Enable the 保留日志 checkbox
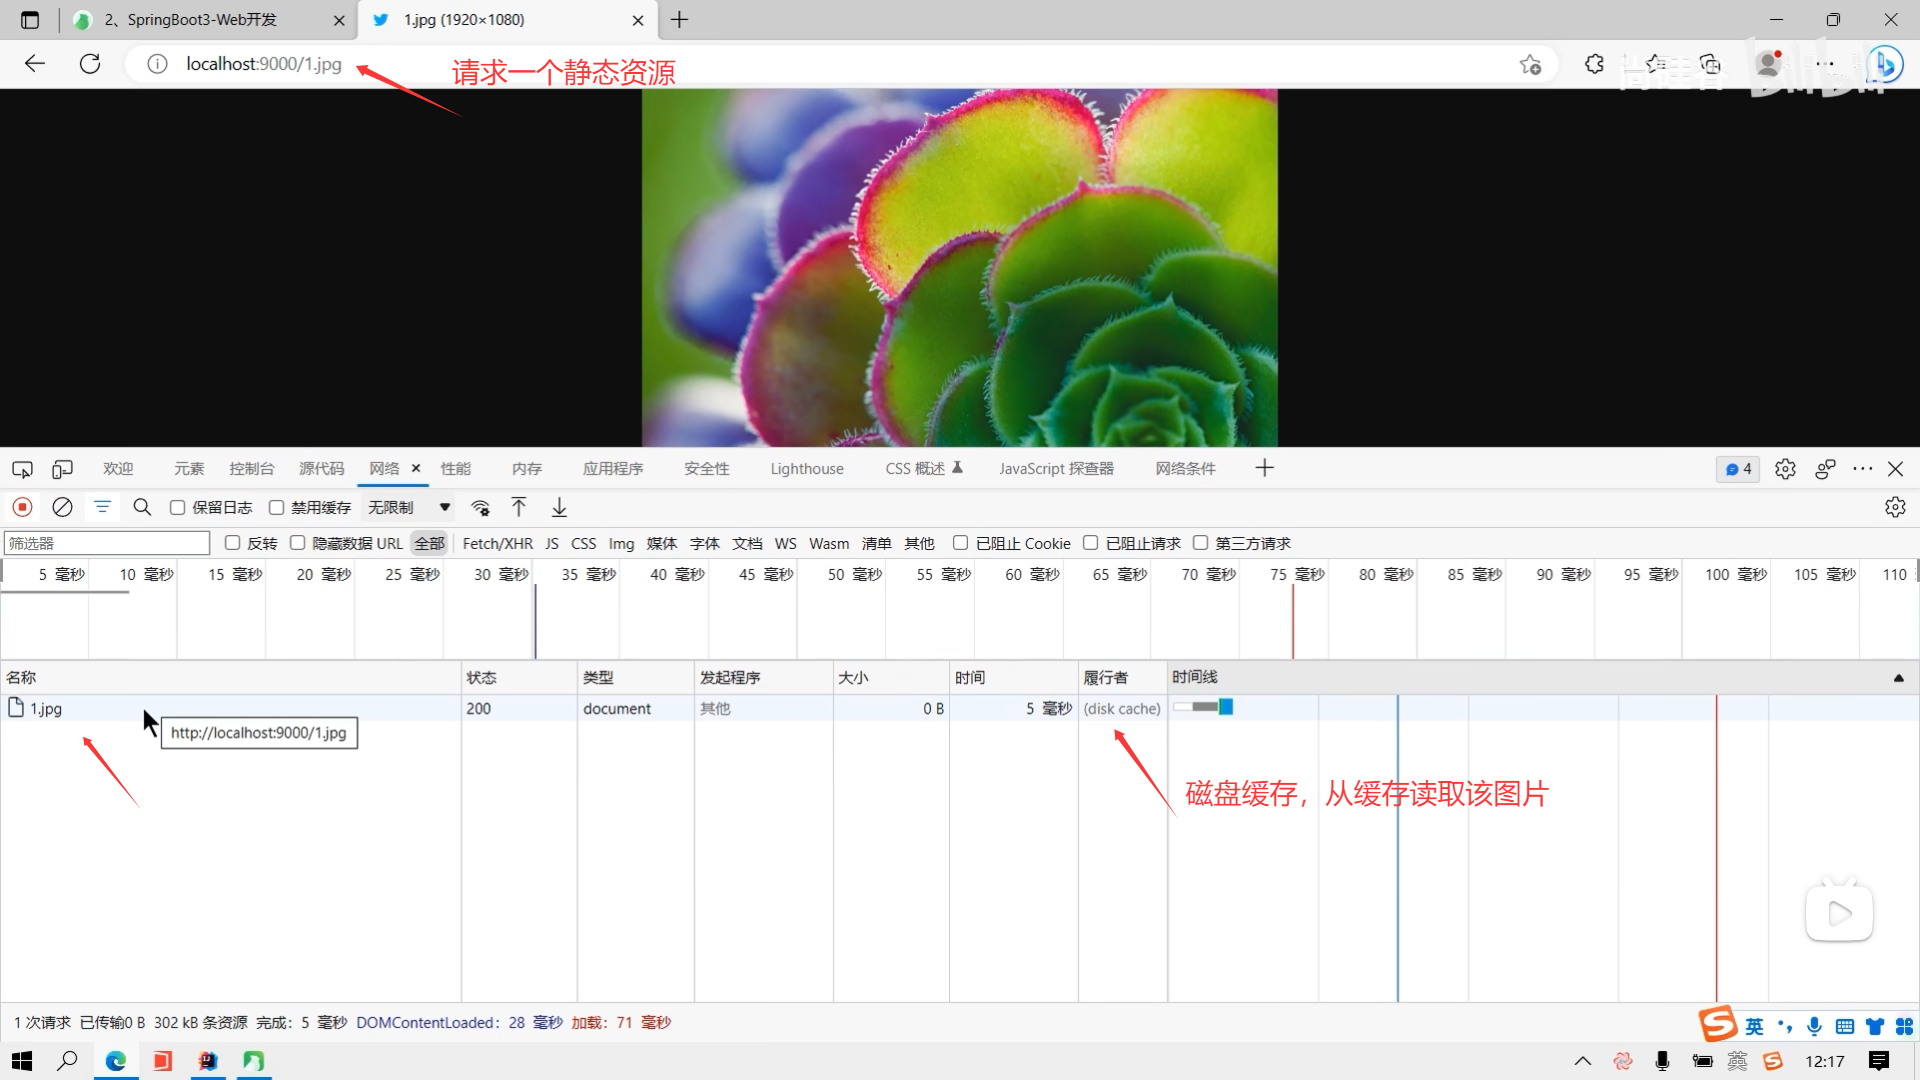 (178, 508)
